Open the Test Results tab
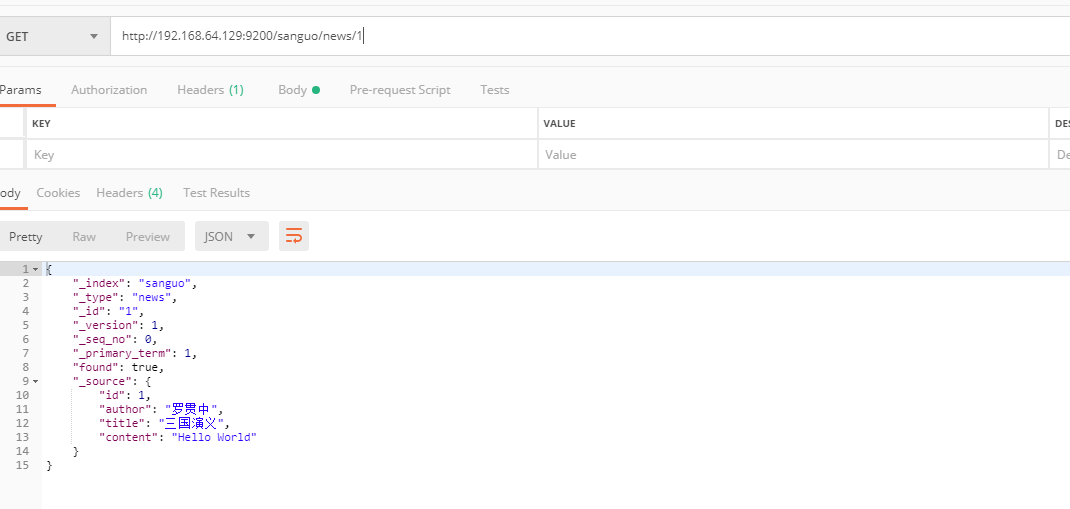 (x=216, y=192)
